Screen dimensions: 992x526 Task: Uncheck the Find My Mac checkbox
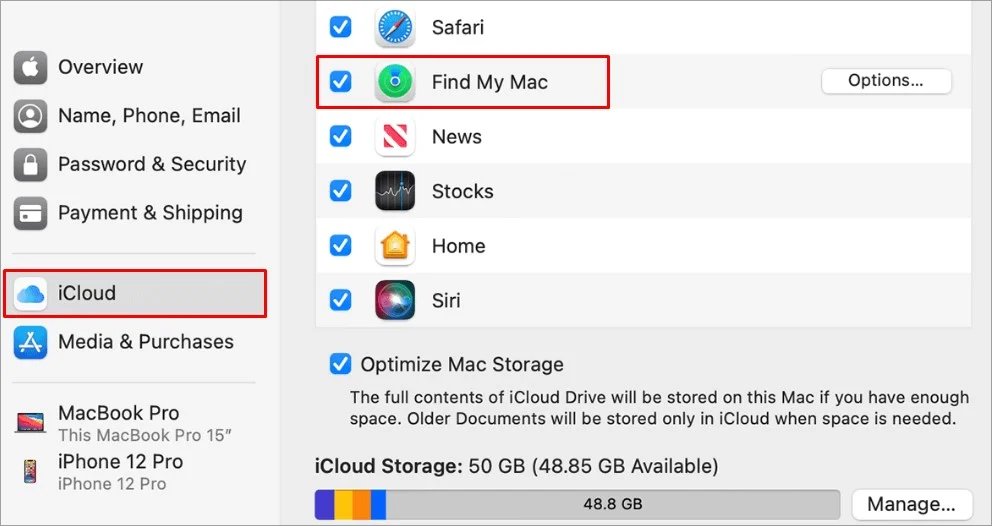coord(340,82)
